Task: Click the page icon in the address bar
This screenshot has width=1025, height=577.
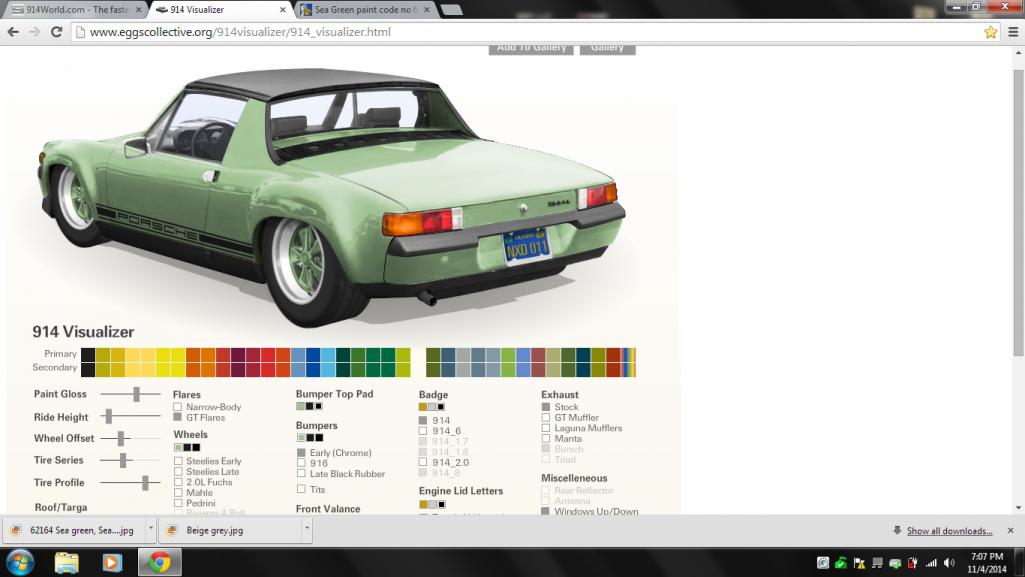Action: point(80,32)
